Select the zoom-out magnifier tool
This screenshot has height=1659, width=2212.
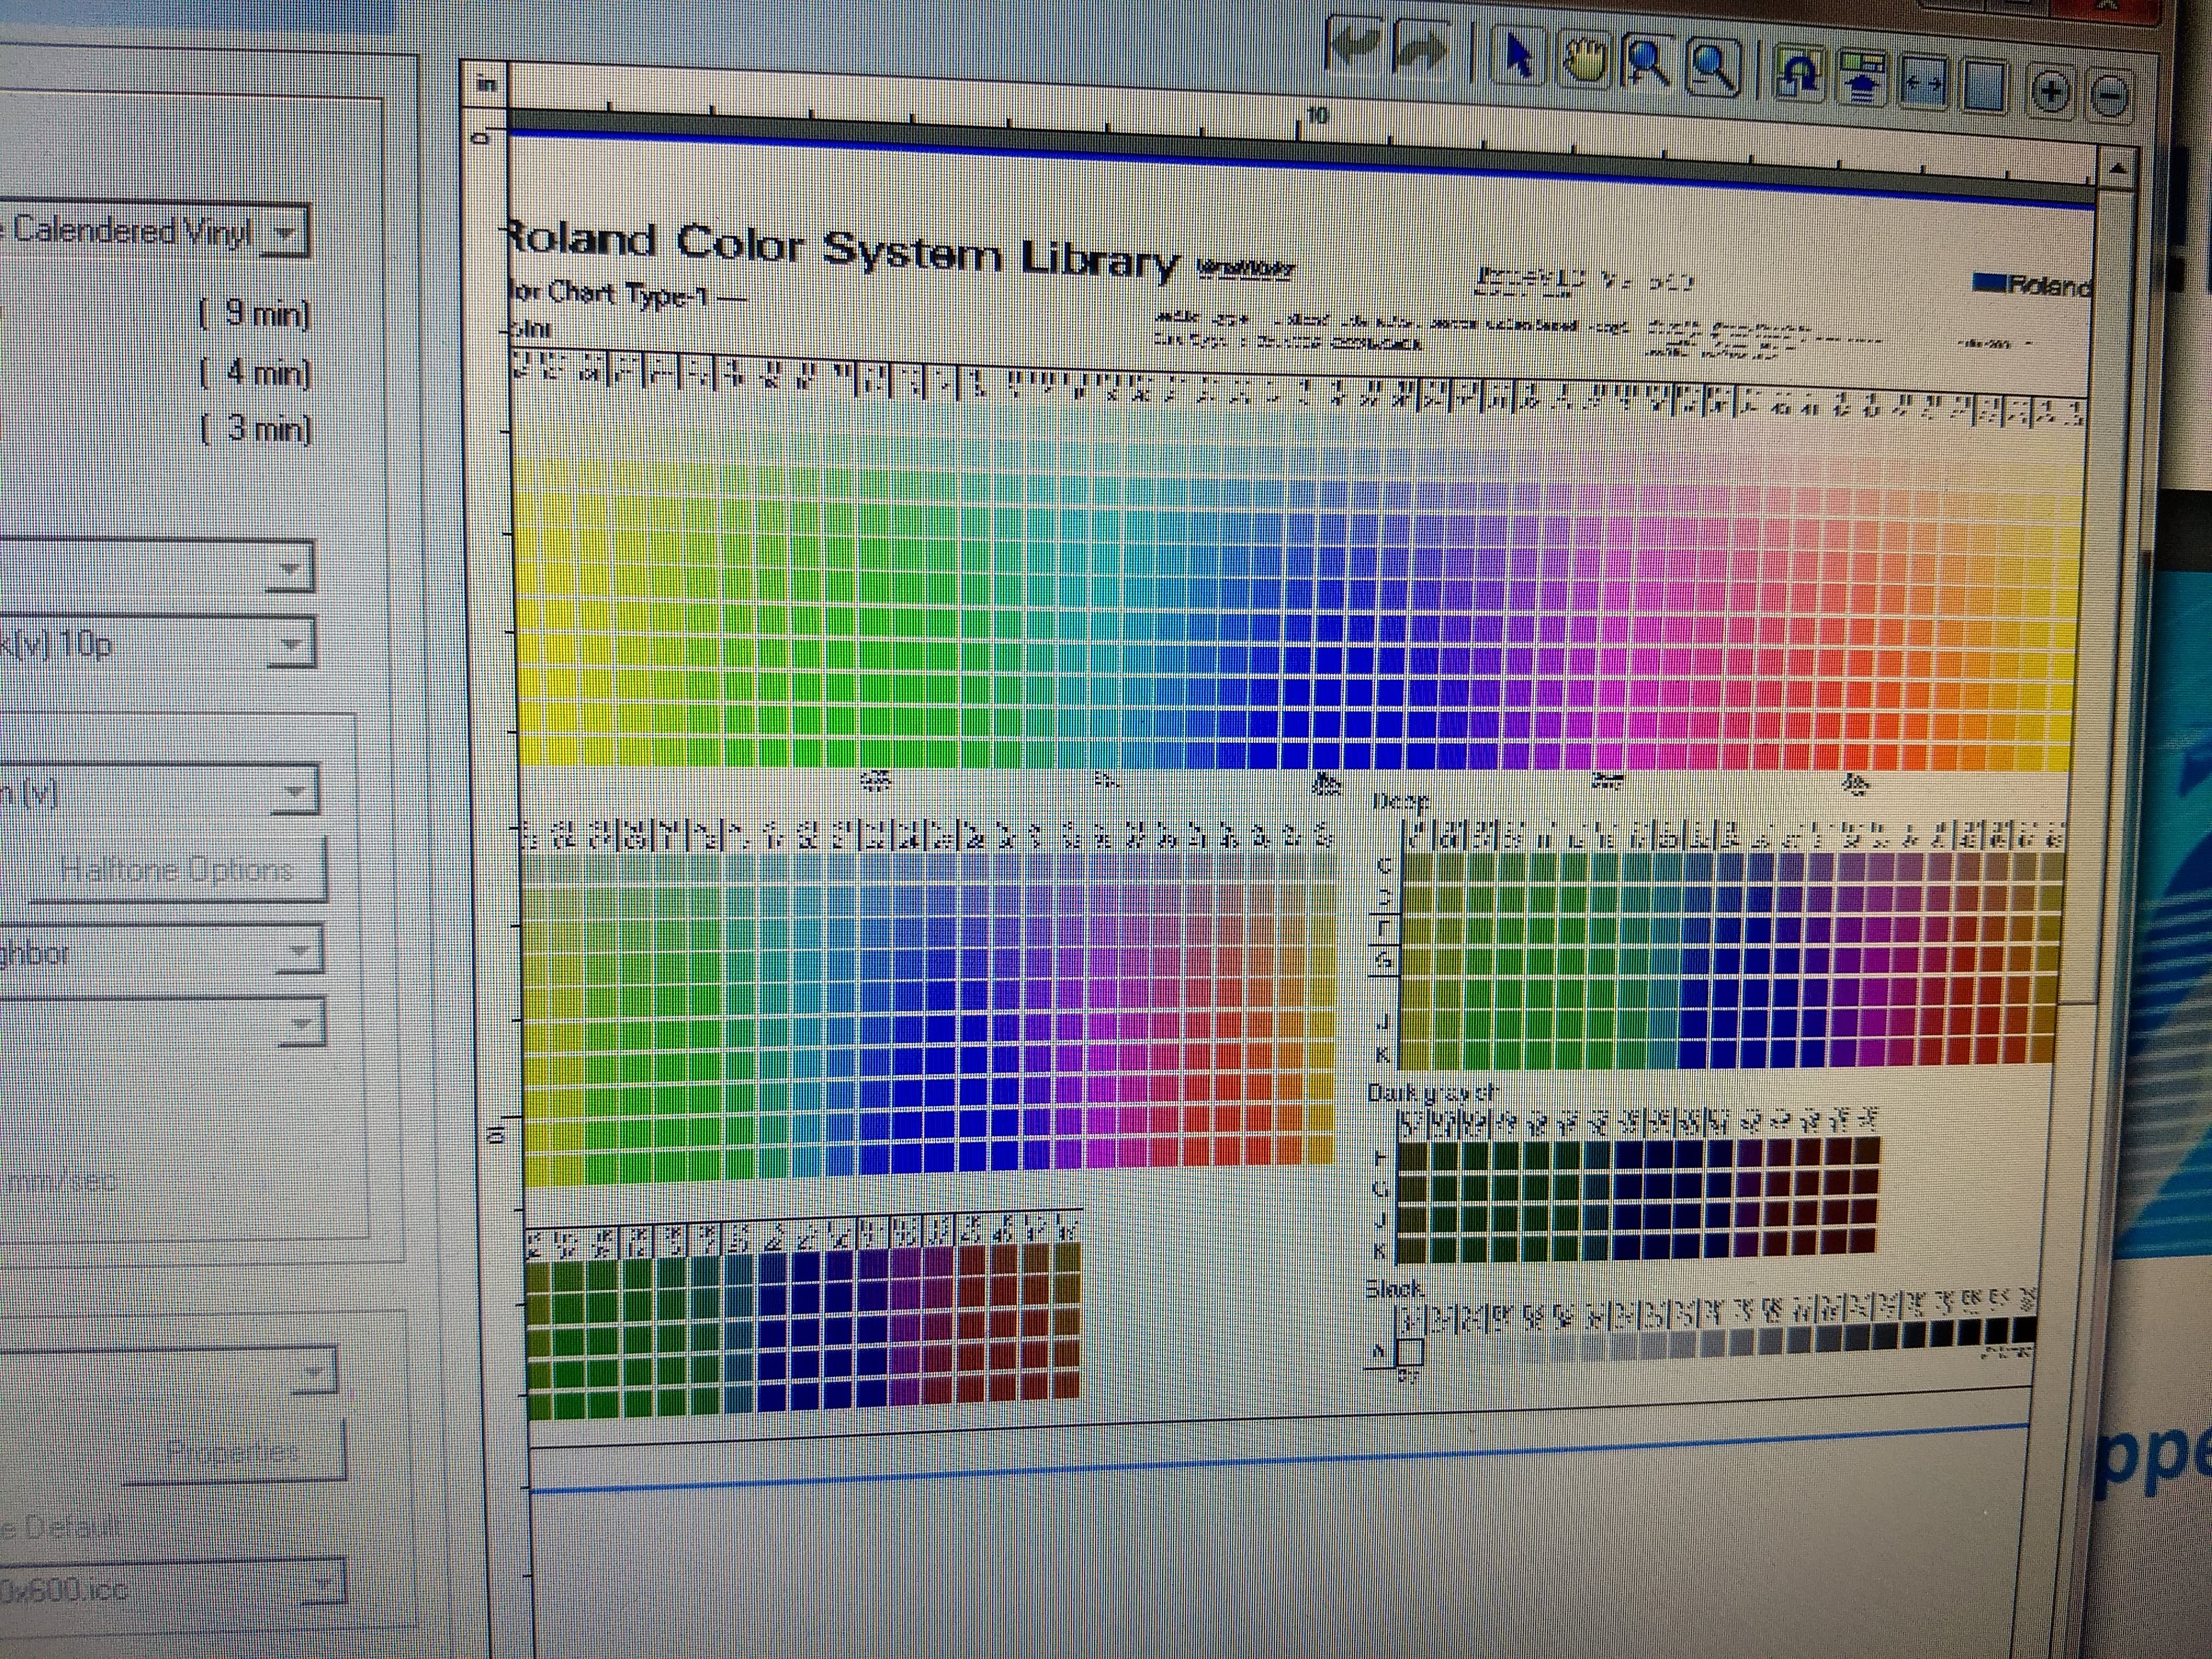pyautogui.click(x=1714, y=69)
